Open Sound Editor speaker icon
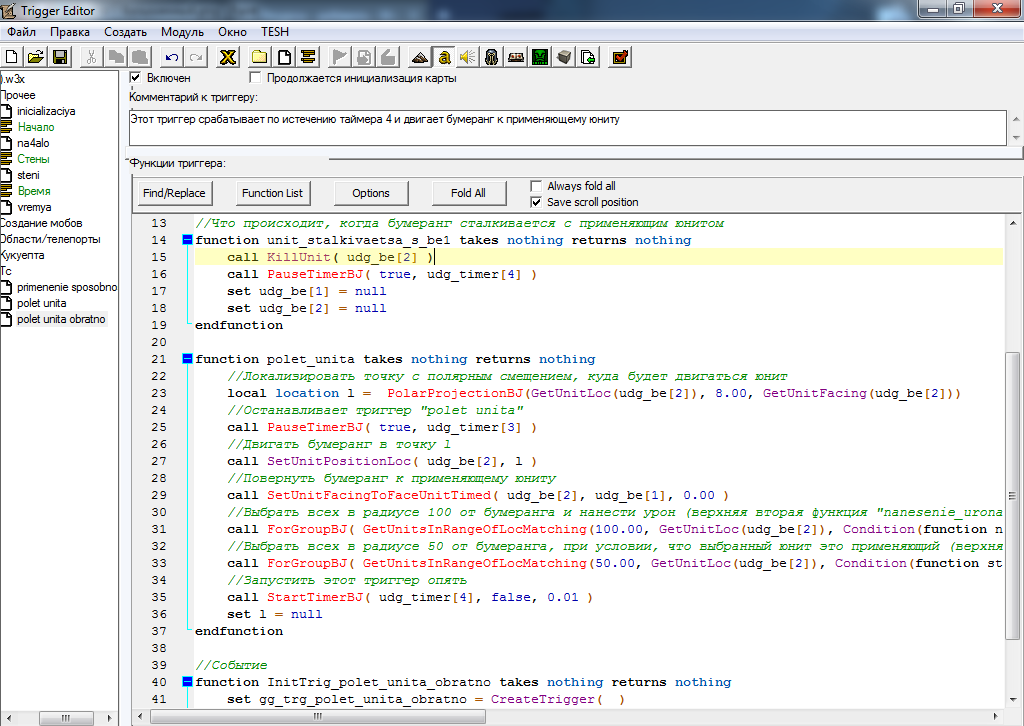Screen dimensions: 1024x726 pos(467,56)
